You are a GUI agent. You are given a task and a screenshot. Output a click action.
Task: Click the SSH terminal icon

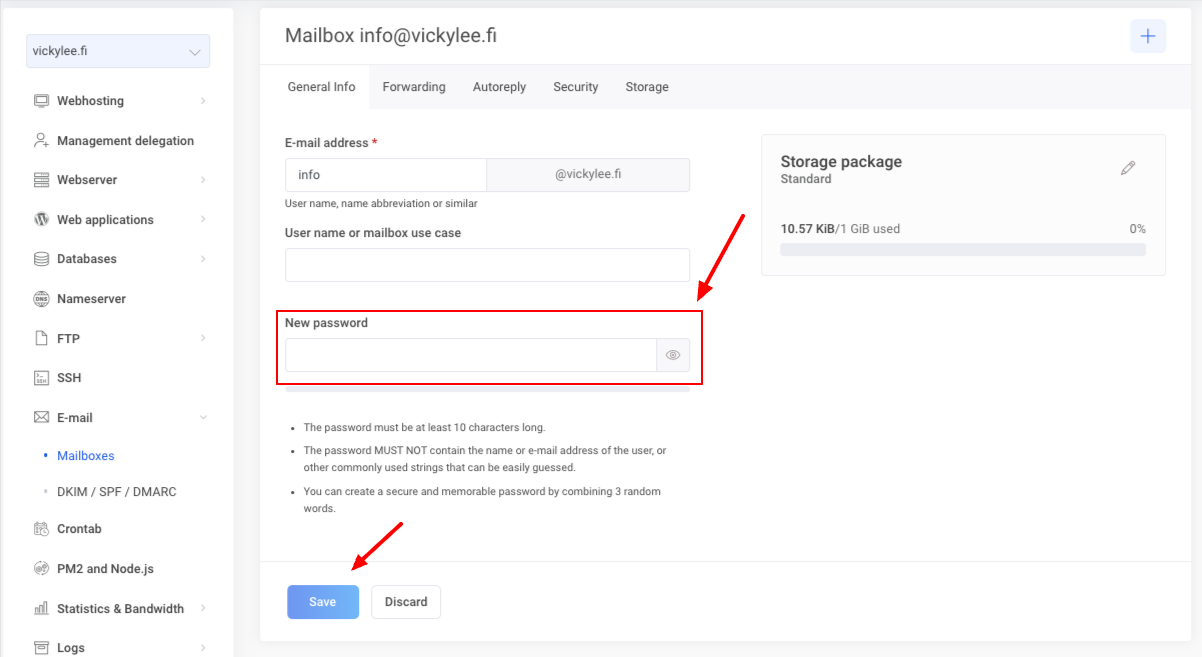point(41,378)
